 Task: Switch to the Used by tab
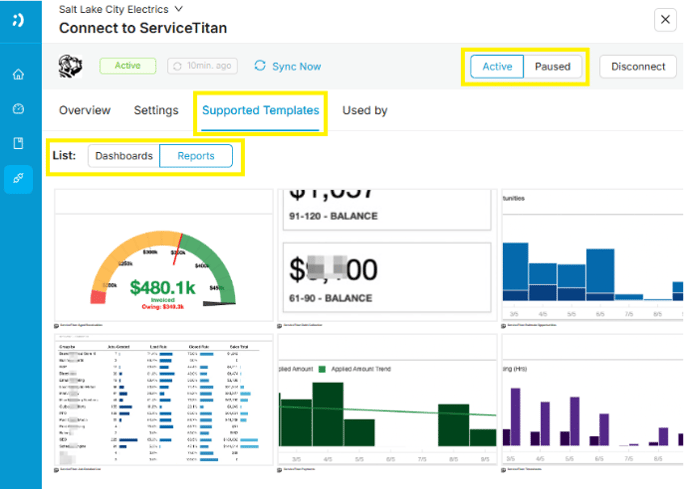[365, 110]
